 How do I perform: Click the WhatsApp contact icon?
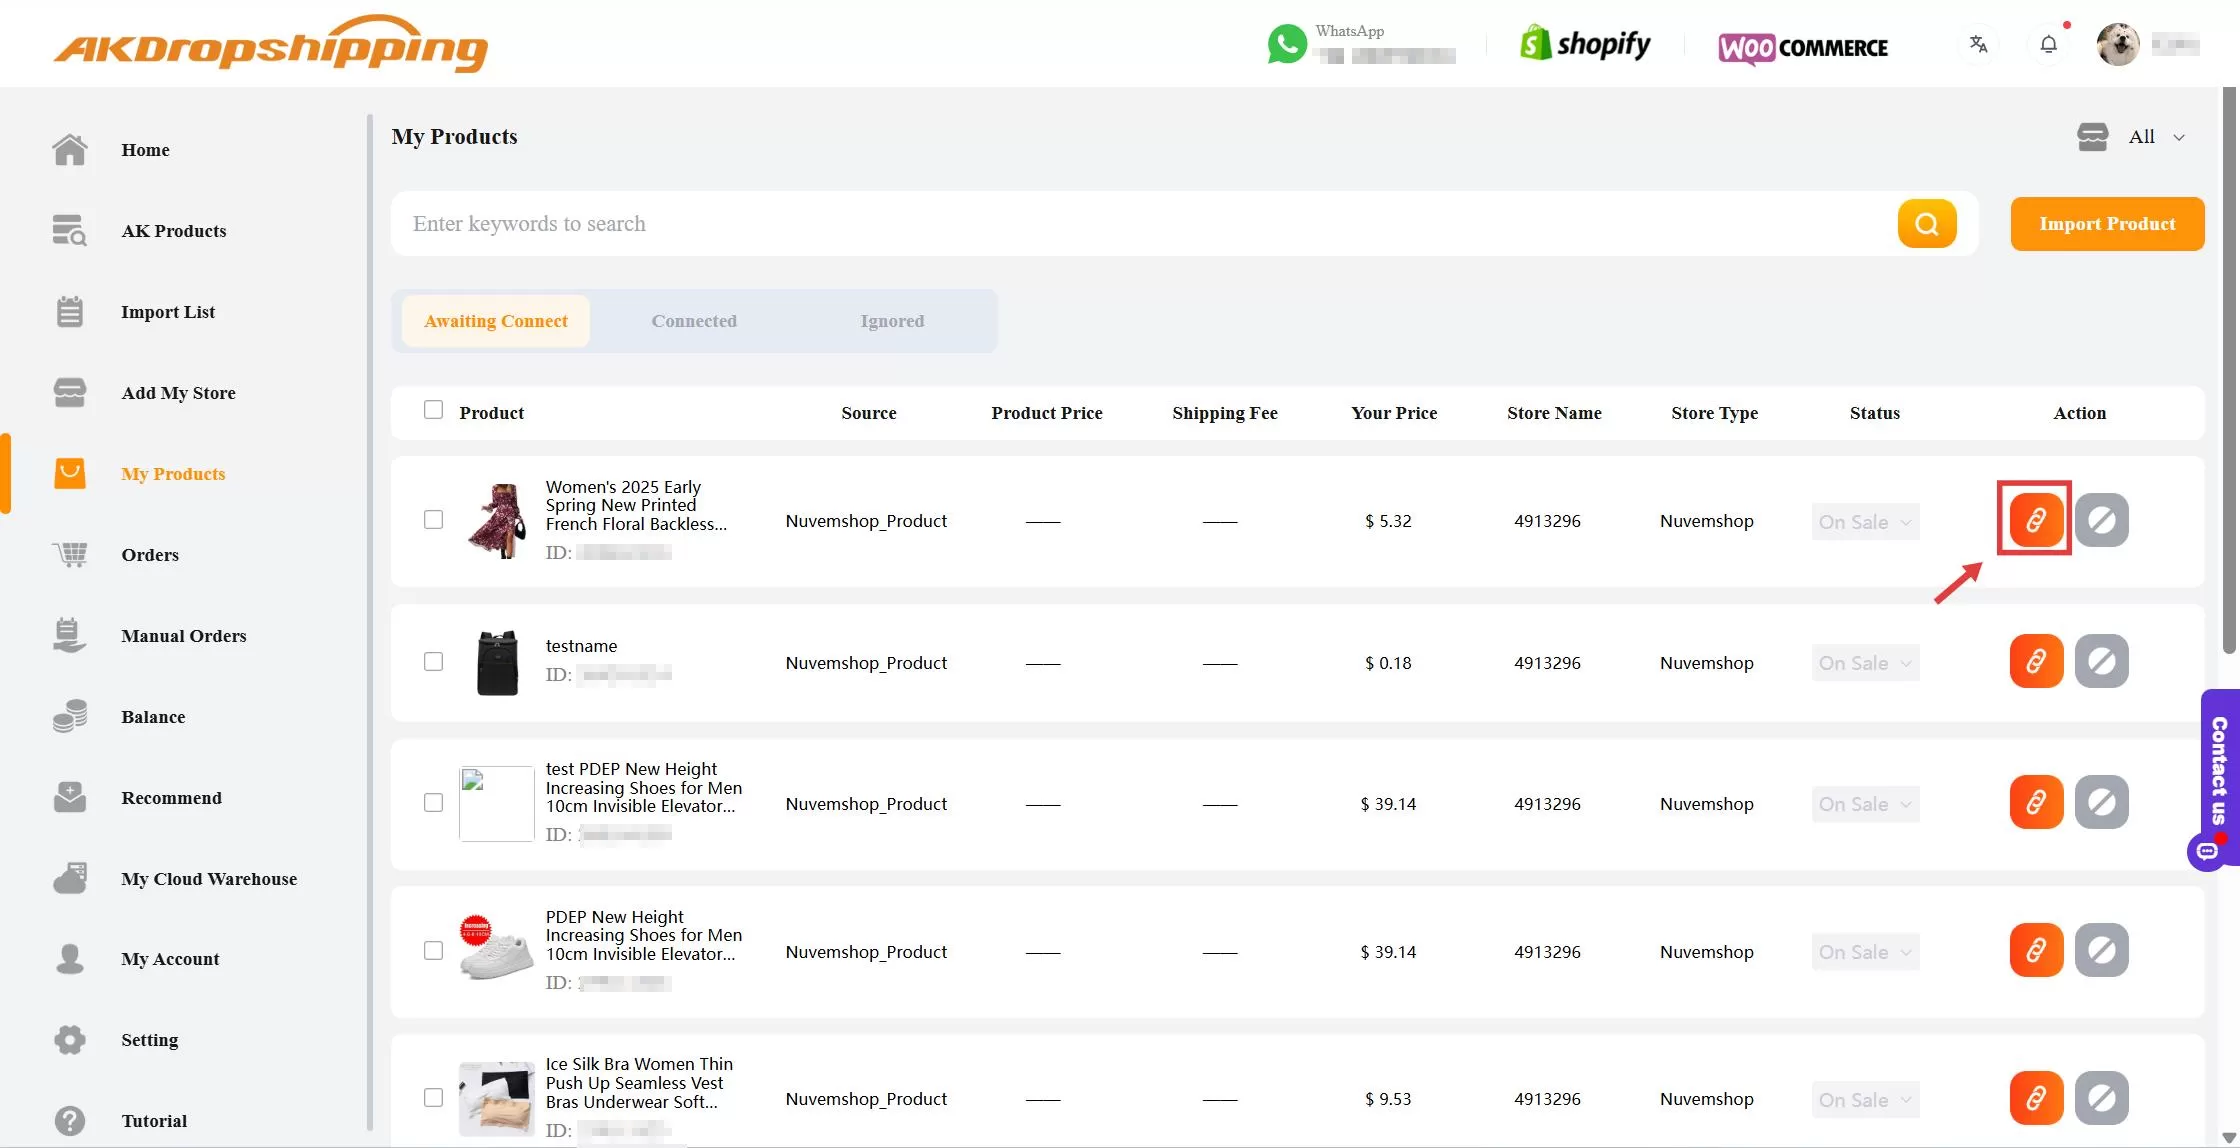point(1286,43)
